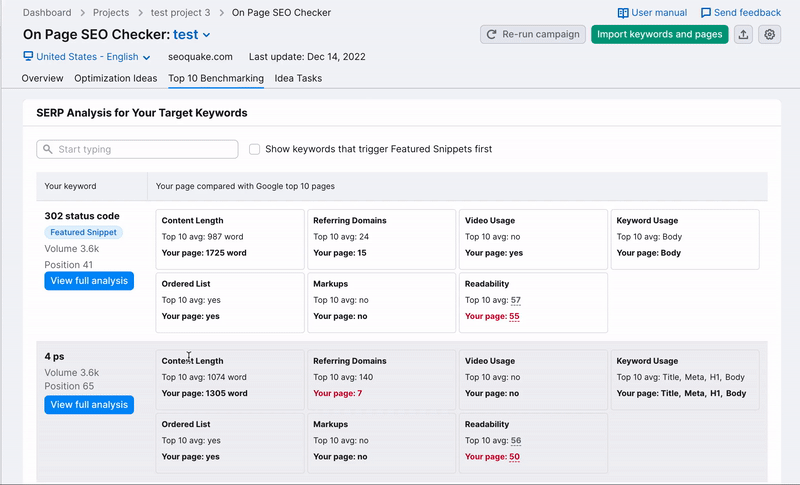800x485 pixels.
Task: Click the search magnifier icon
Action: 48,149
